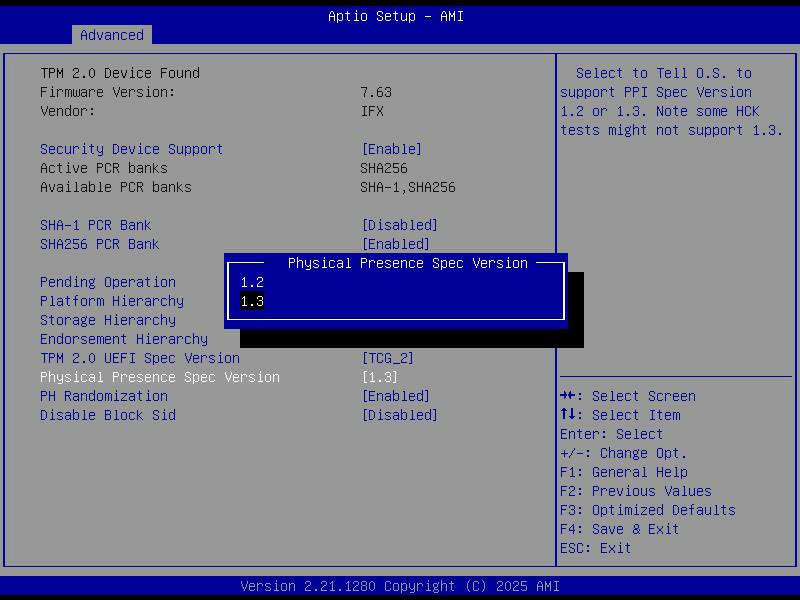This screenshot has height=600, width=800.
Task: Click the F1: General Help hint
Action: tap(623, 472)
